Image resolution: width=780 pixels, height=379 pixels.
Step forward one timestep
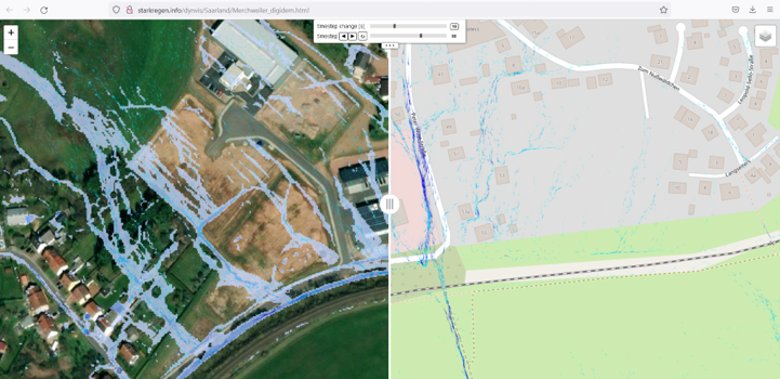point(352,36)
